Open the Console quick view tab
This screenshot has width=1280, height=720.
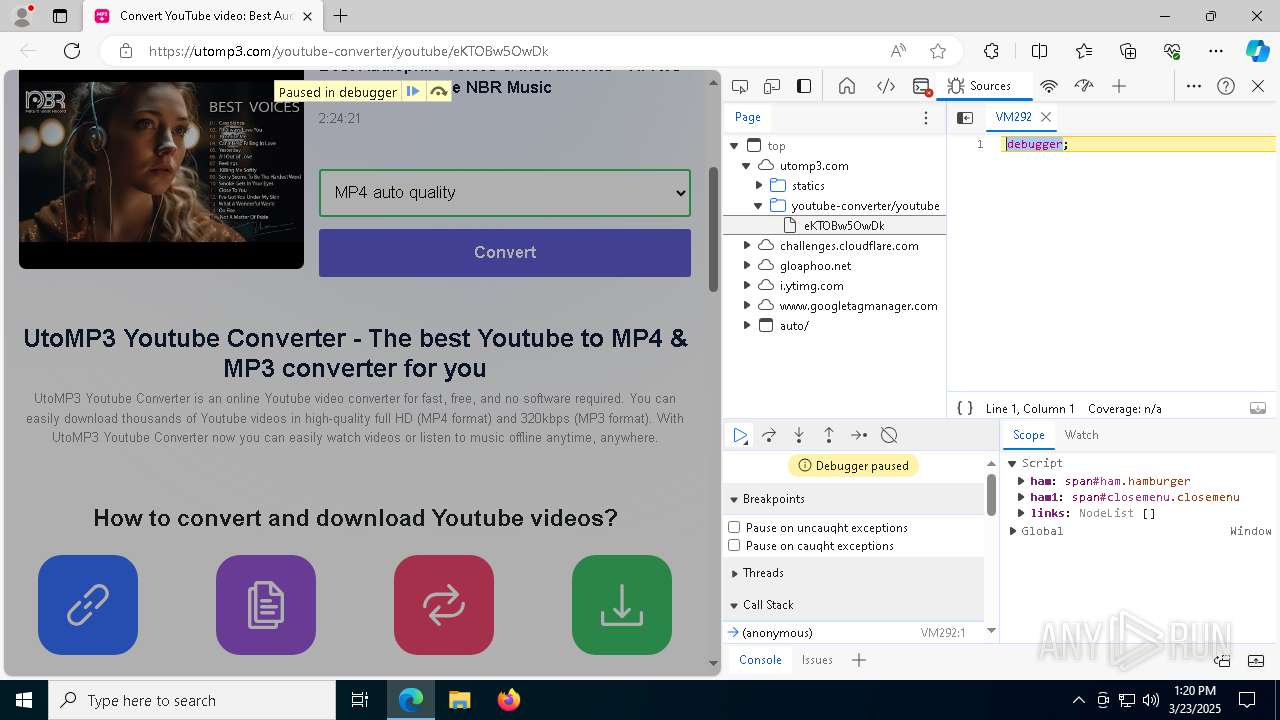[x=760, y=660]
